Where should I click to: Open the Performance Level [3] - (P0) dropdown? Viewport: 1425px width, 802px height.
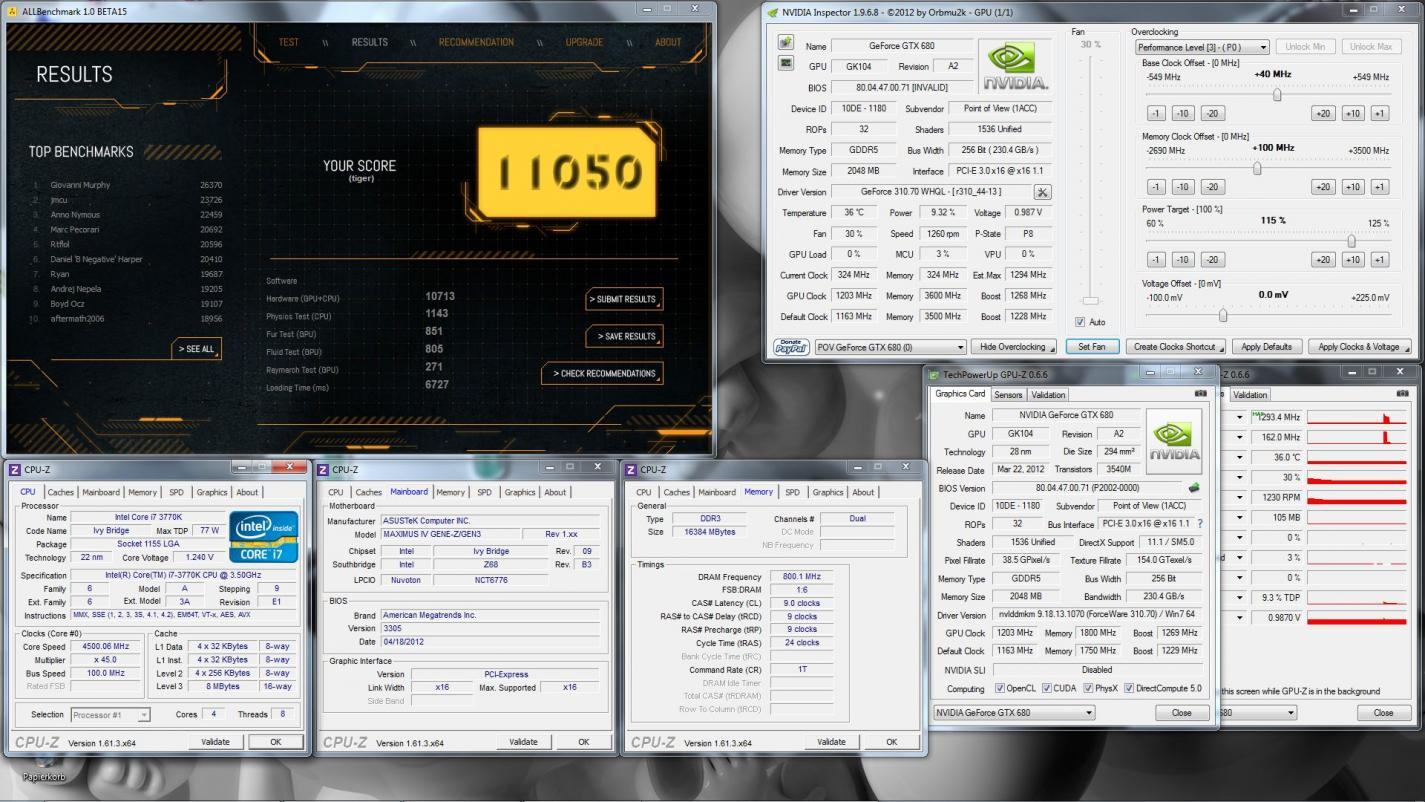(1201, 47)
